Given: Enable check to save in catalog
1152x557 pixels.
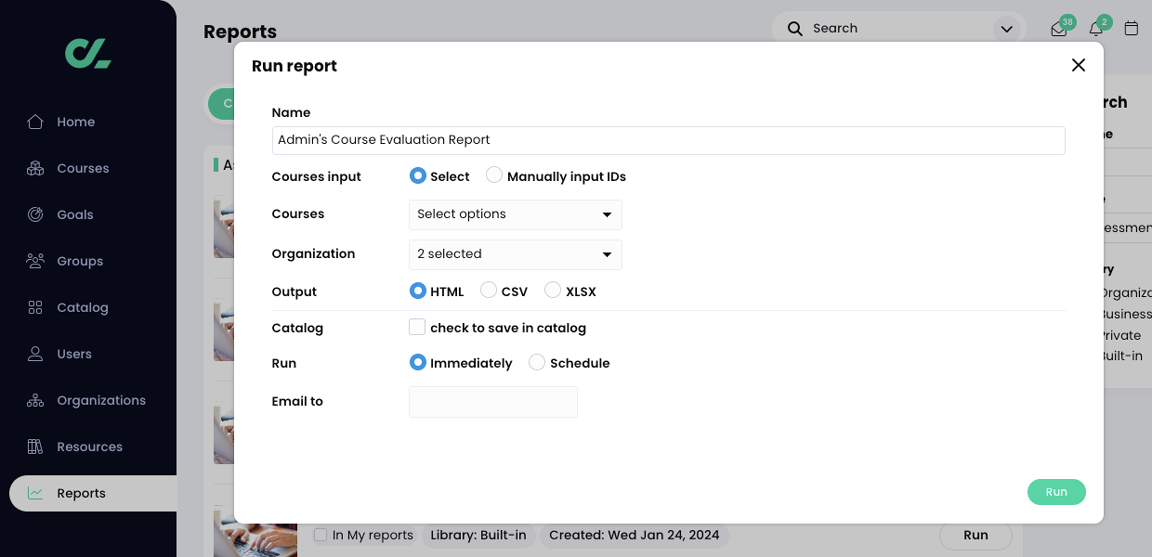Looking at the screenshot, I should (x=417, y=327).
